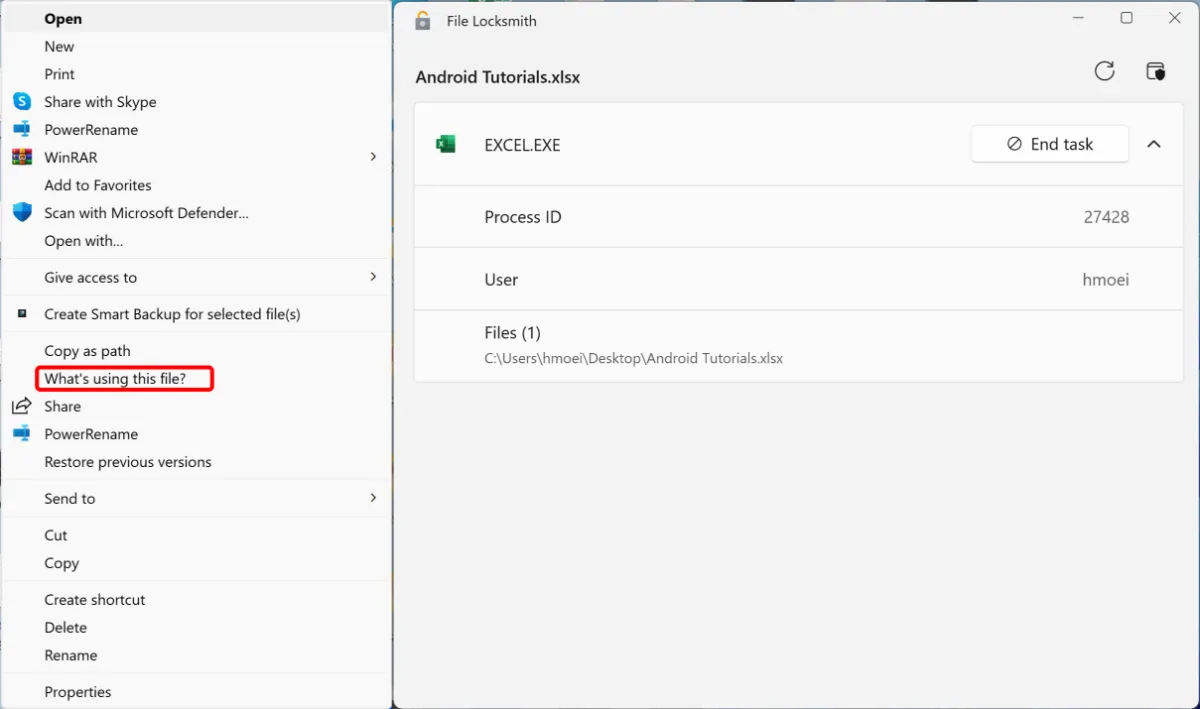Click the Excel icon next to EXCEL.EXE
The height and width of the screenshot is (709, 1200).
446,145
